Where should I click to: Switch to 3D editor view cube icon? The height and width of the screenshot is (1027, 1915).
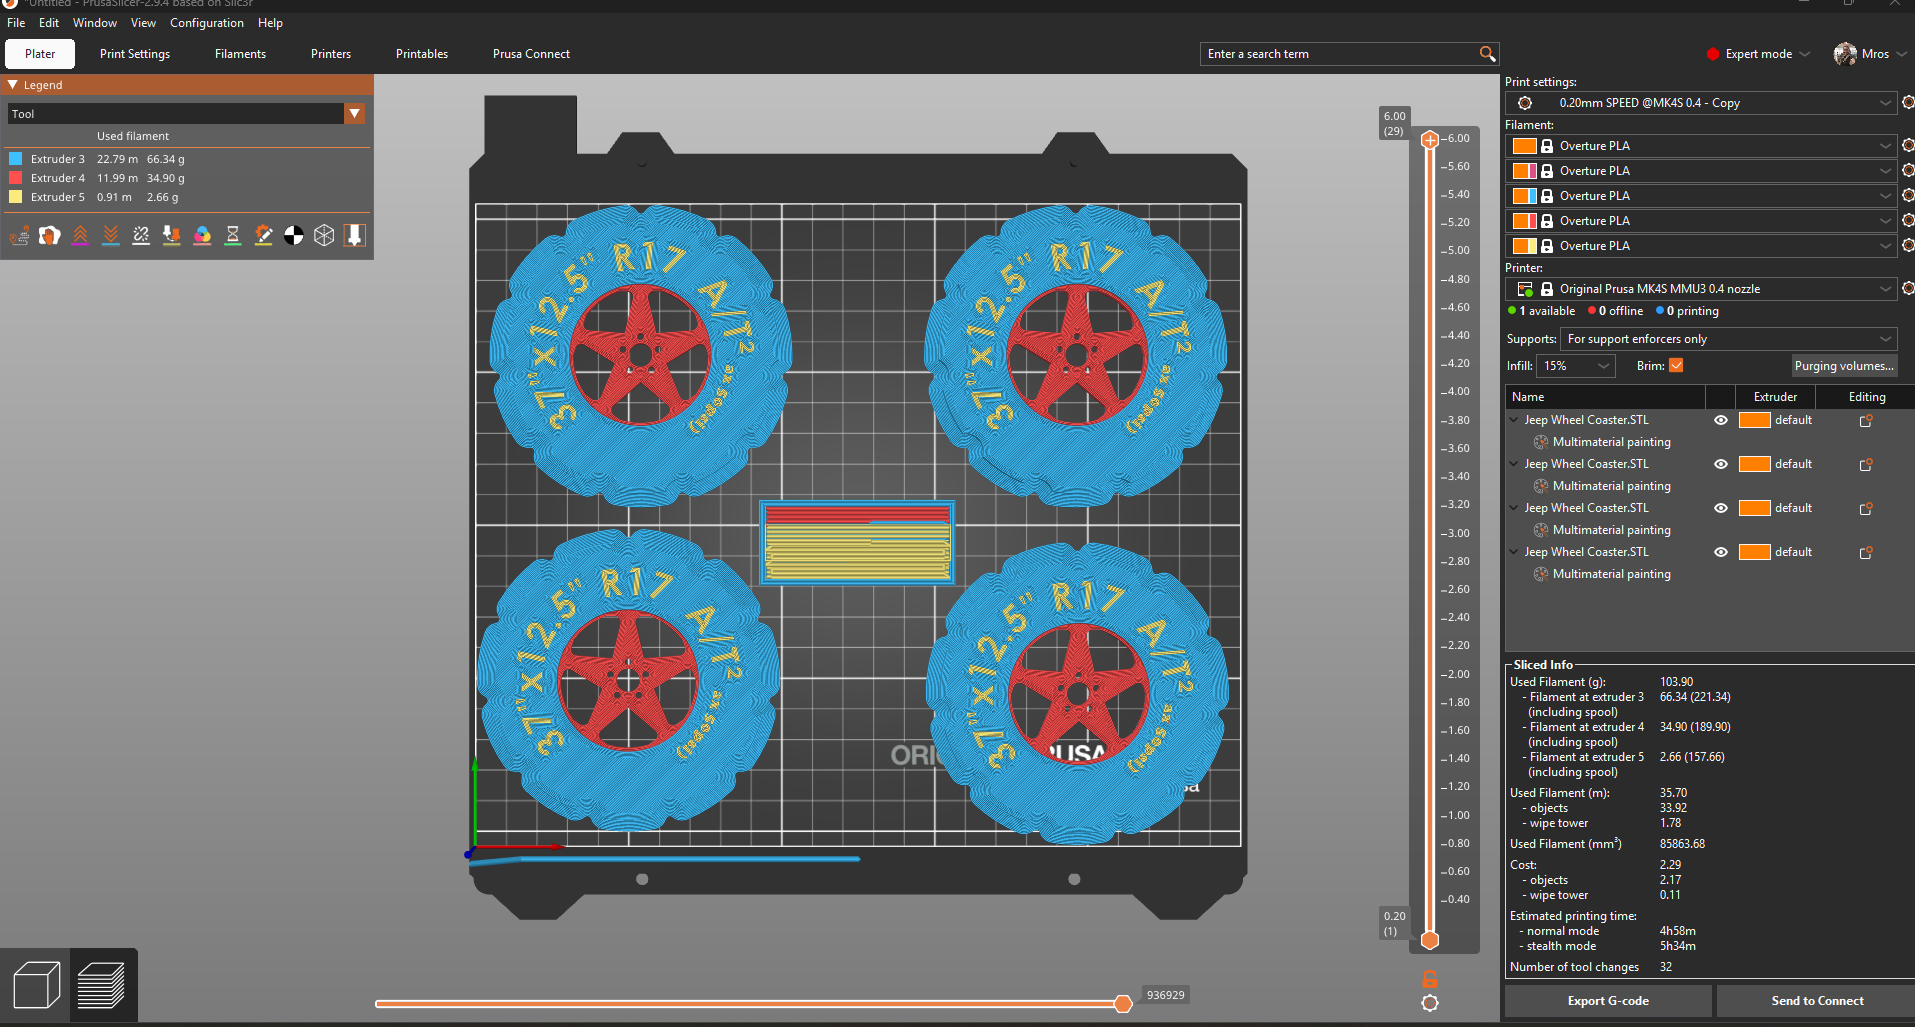[x=37, y=985]
